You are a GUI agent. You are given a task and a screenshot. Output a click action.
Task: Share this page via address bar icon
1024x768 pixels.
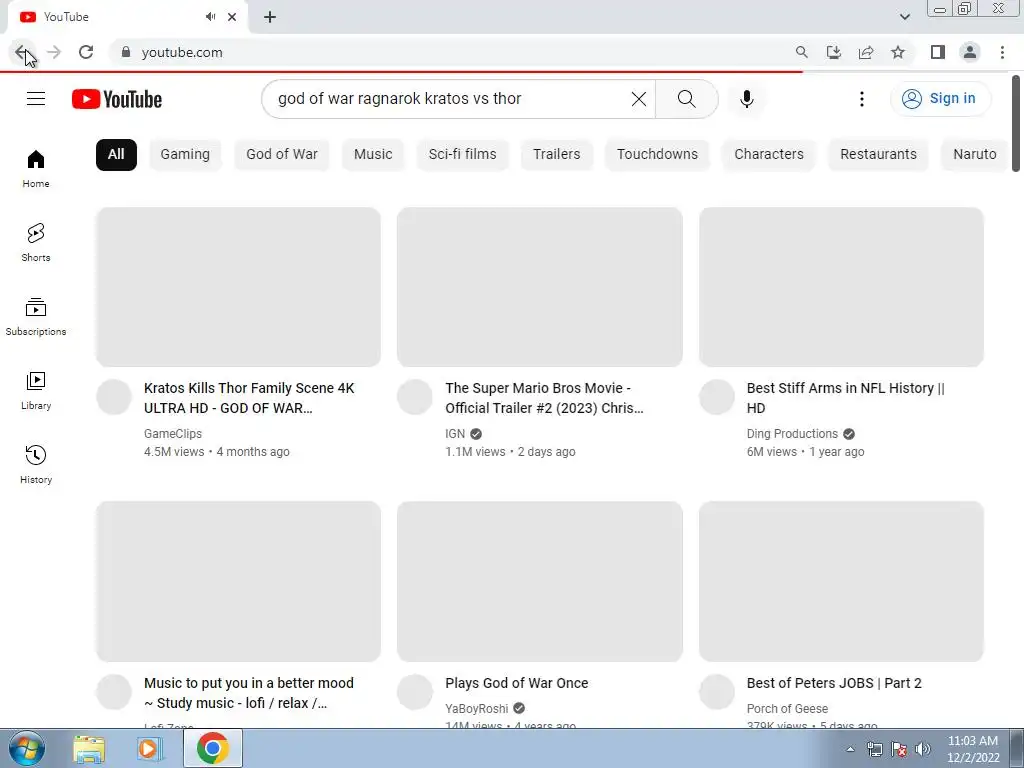click(866, 52)
